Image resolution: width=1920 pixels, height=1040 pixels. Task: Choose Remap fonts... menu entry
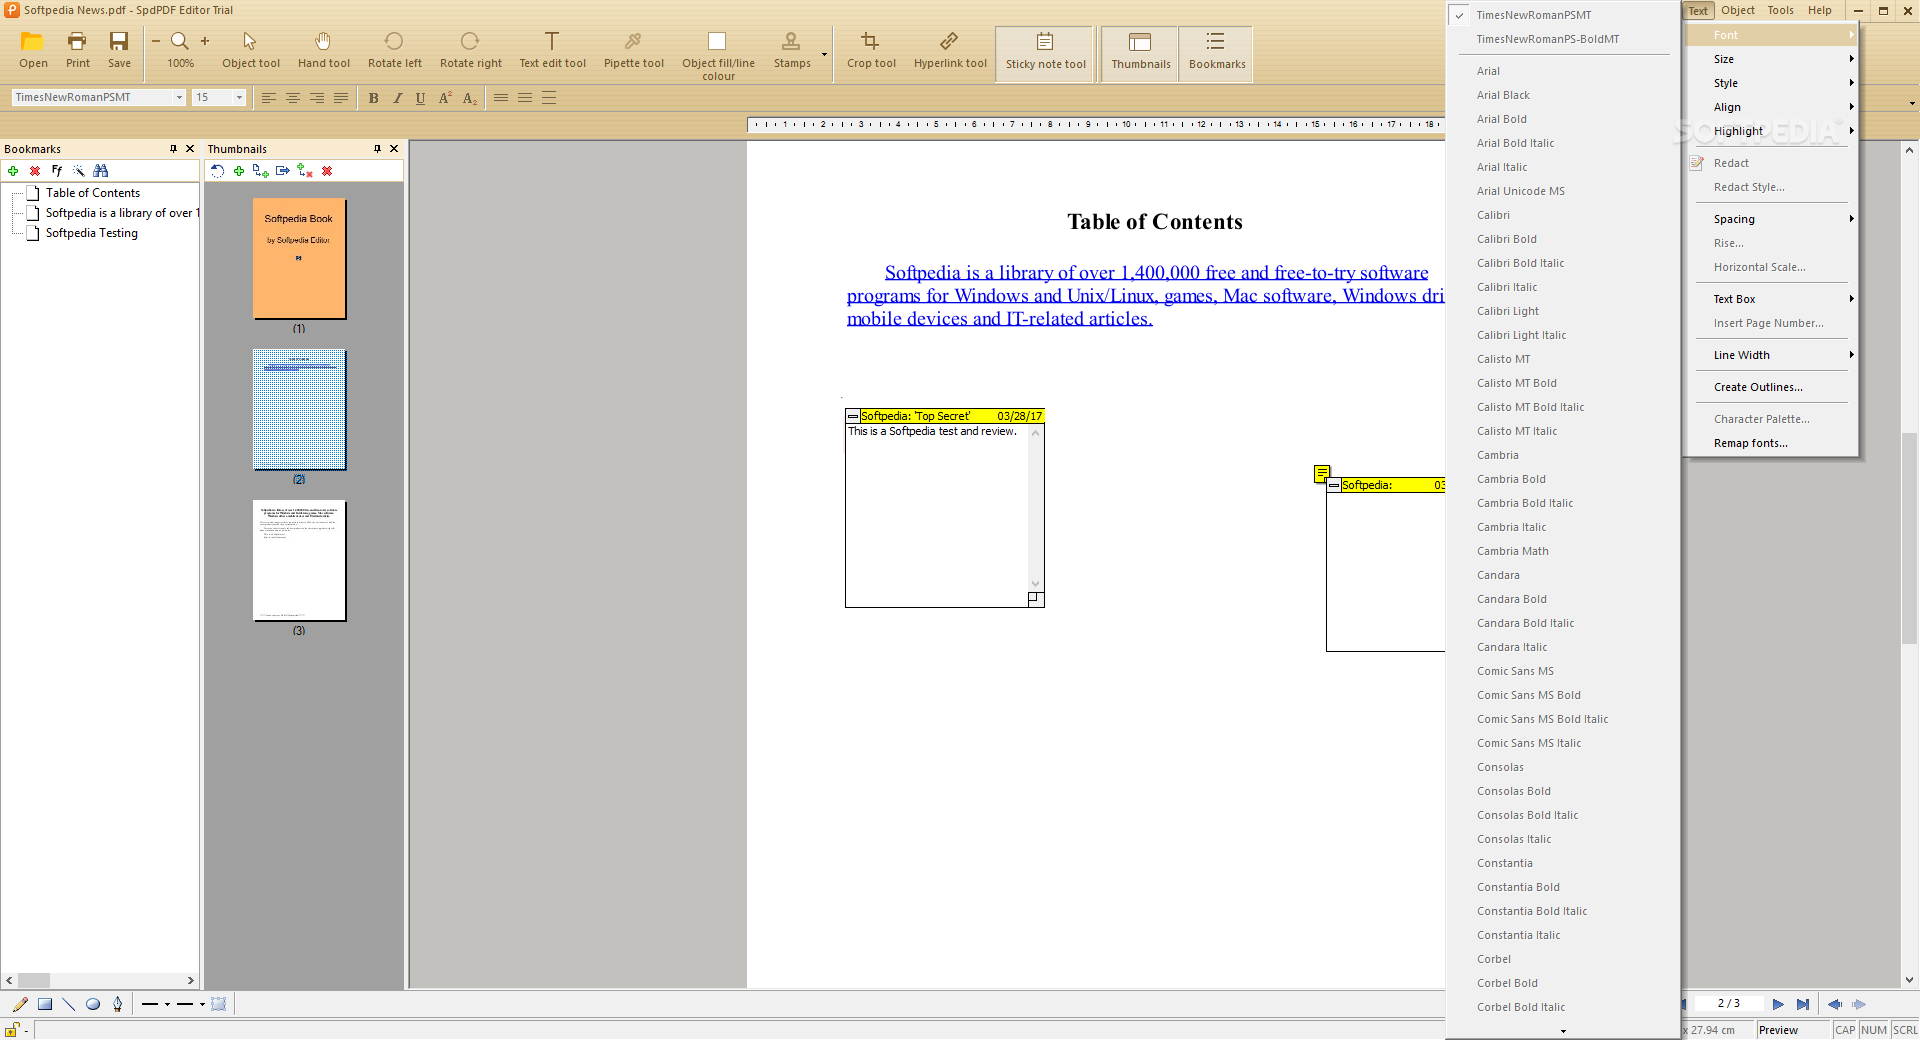1771,443
